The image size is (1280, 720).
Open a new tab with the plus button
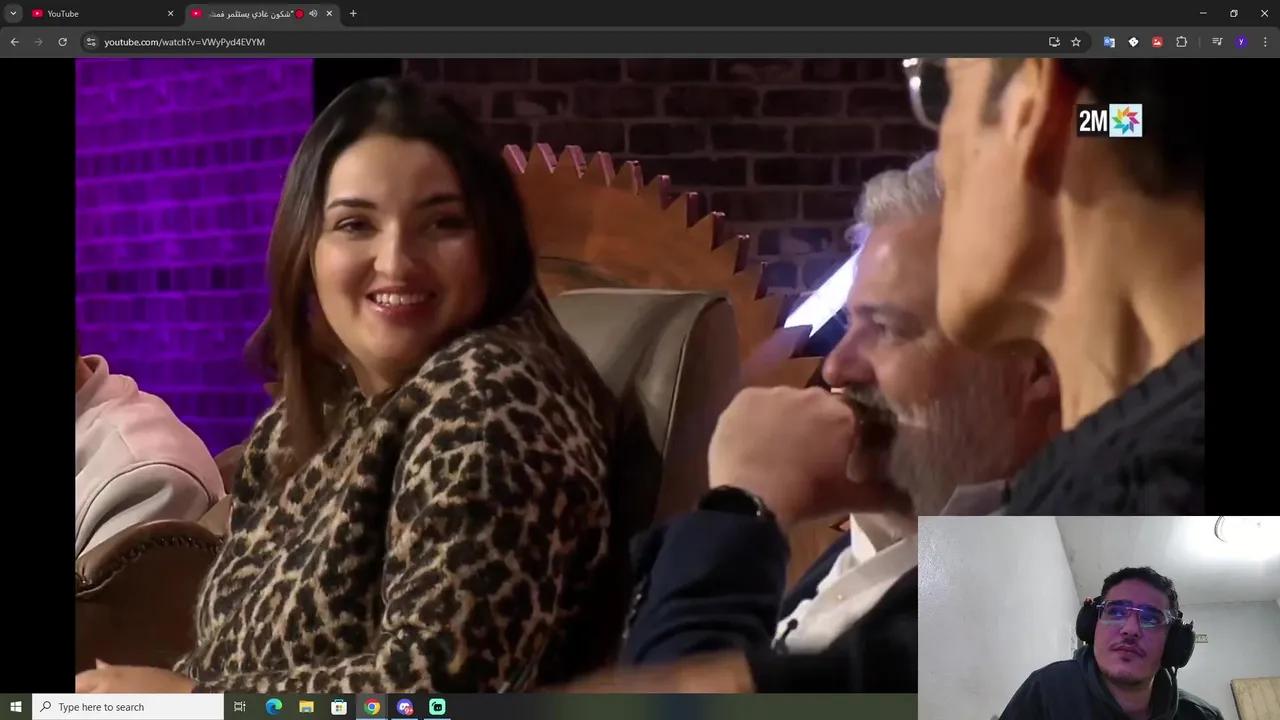click(353, 13)
